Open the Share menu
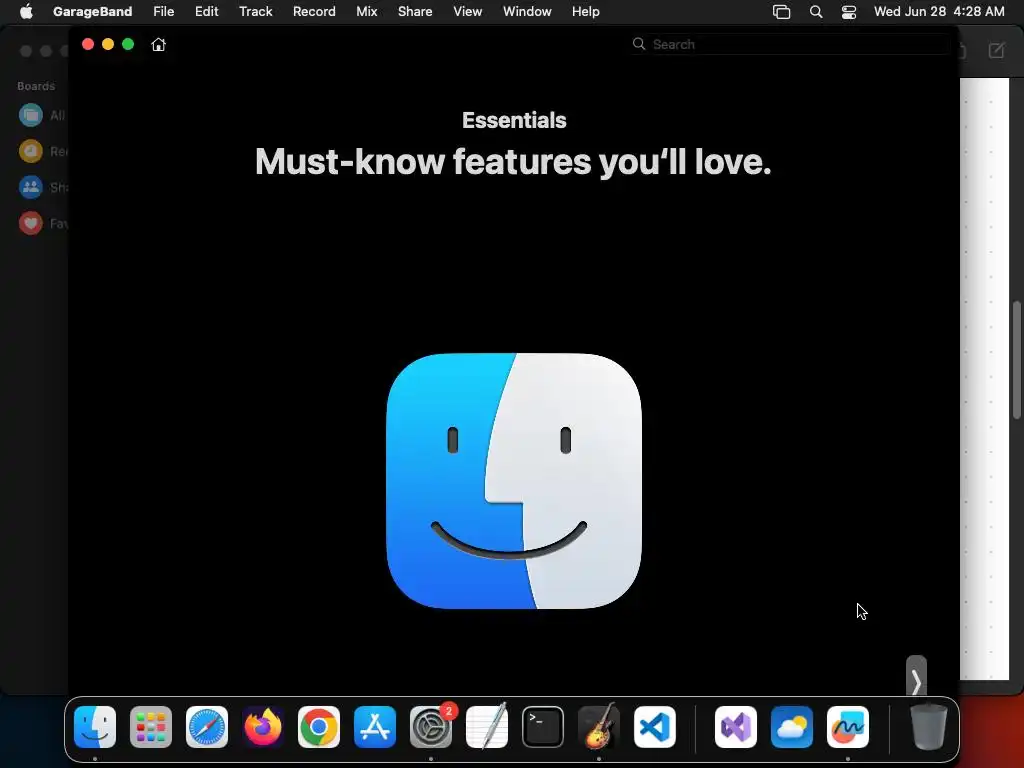 tap(415, 11)
